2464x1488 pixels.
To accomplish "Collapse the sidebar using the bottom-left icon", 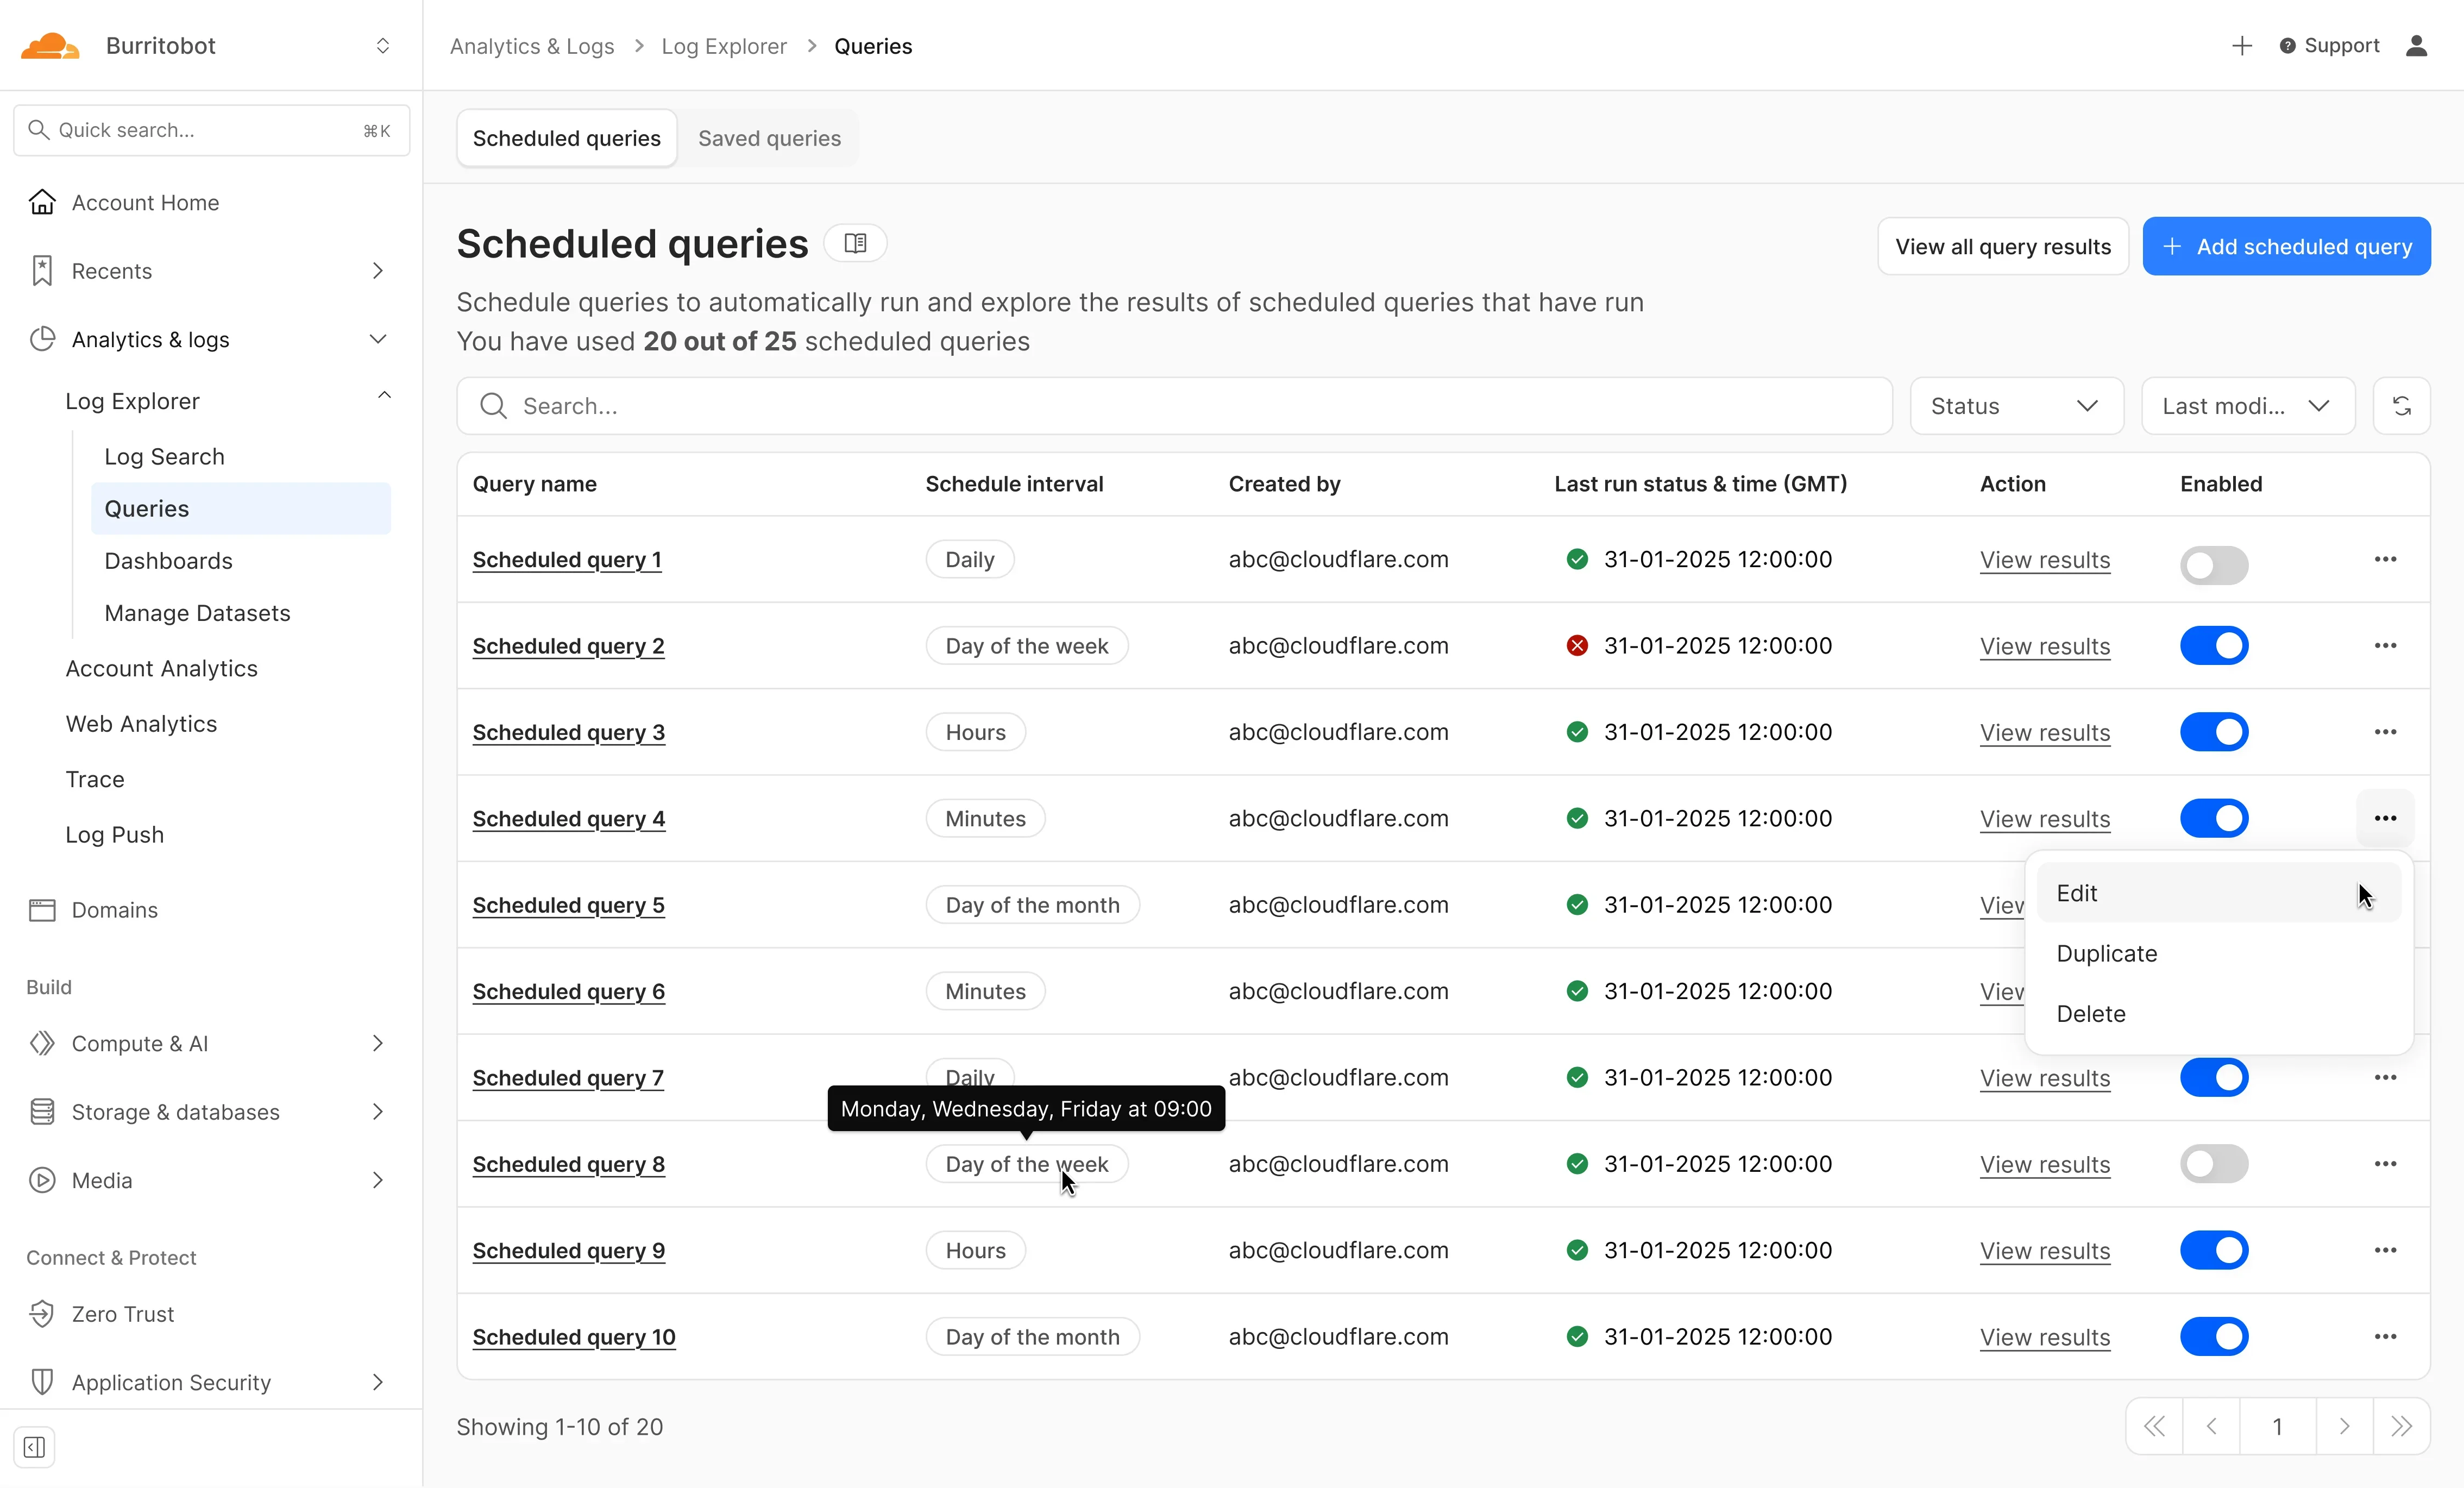I will 33,1447.
